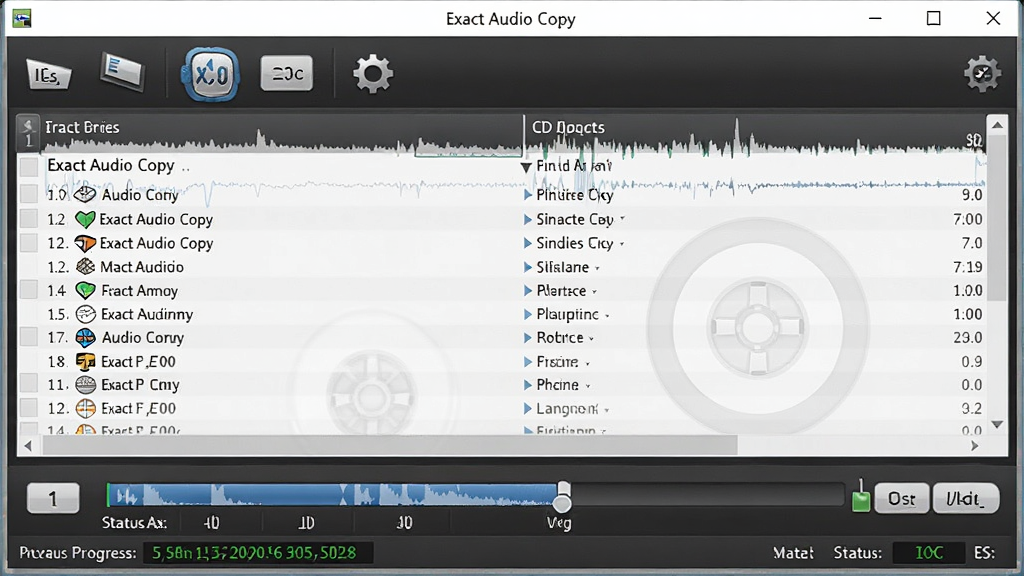The height and width of the screenshot is (576, 1024).
Task: Expand 'Pinuree Cky' with its blue triangle
Action: pyautogui.click(x=528, y=195)
